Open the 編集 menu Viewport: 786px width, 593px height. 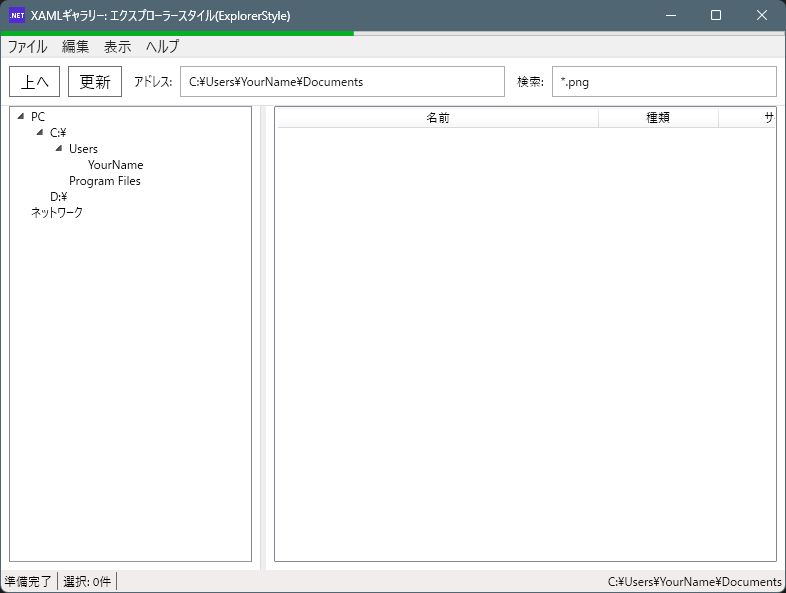(x=75, y=46)
